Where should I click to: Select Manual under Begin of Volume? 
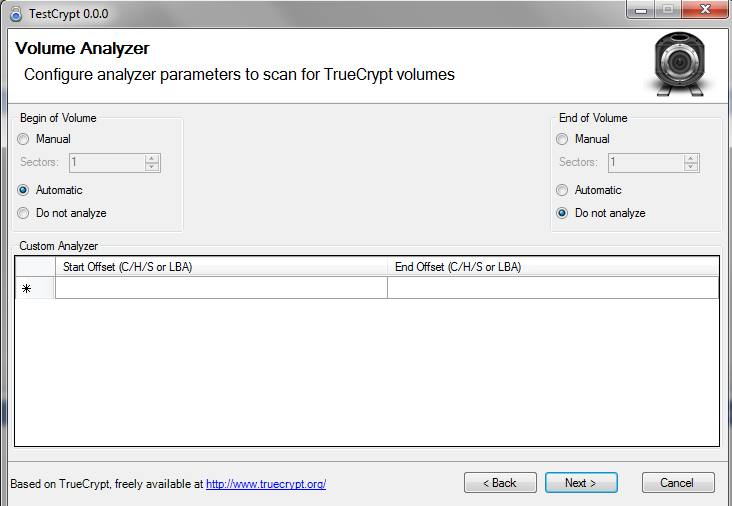click(x=23, y=139)
